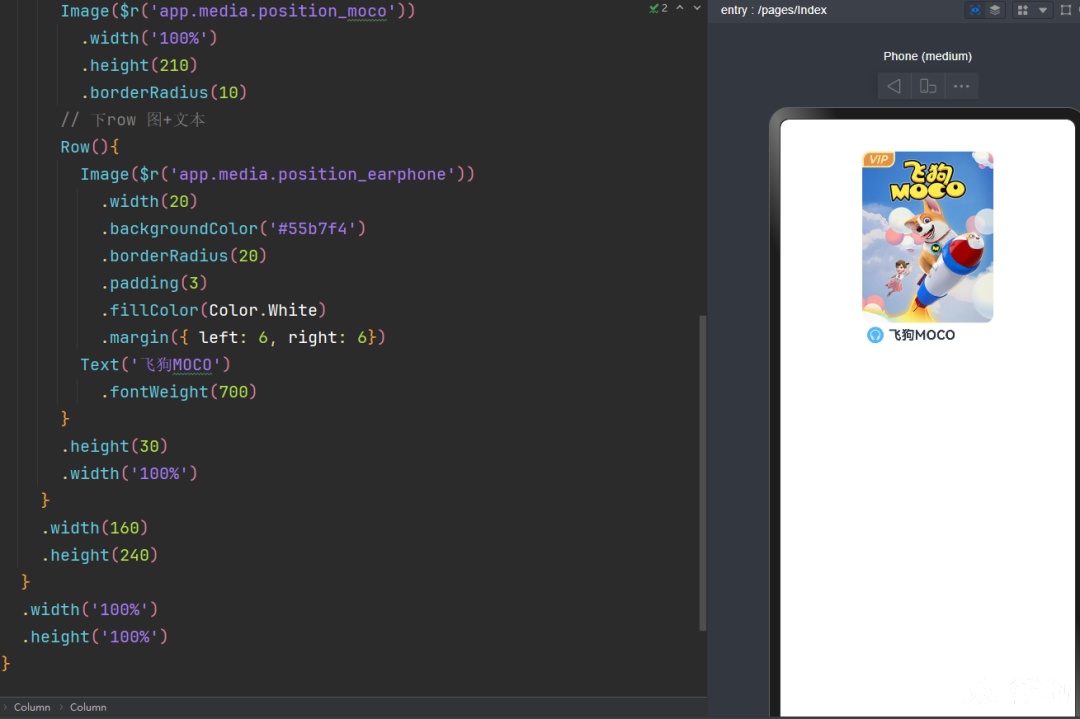Screen dimensions: 1080x719
Task: Click the component layers stack icon
Action: pos(995,10)
